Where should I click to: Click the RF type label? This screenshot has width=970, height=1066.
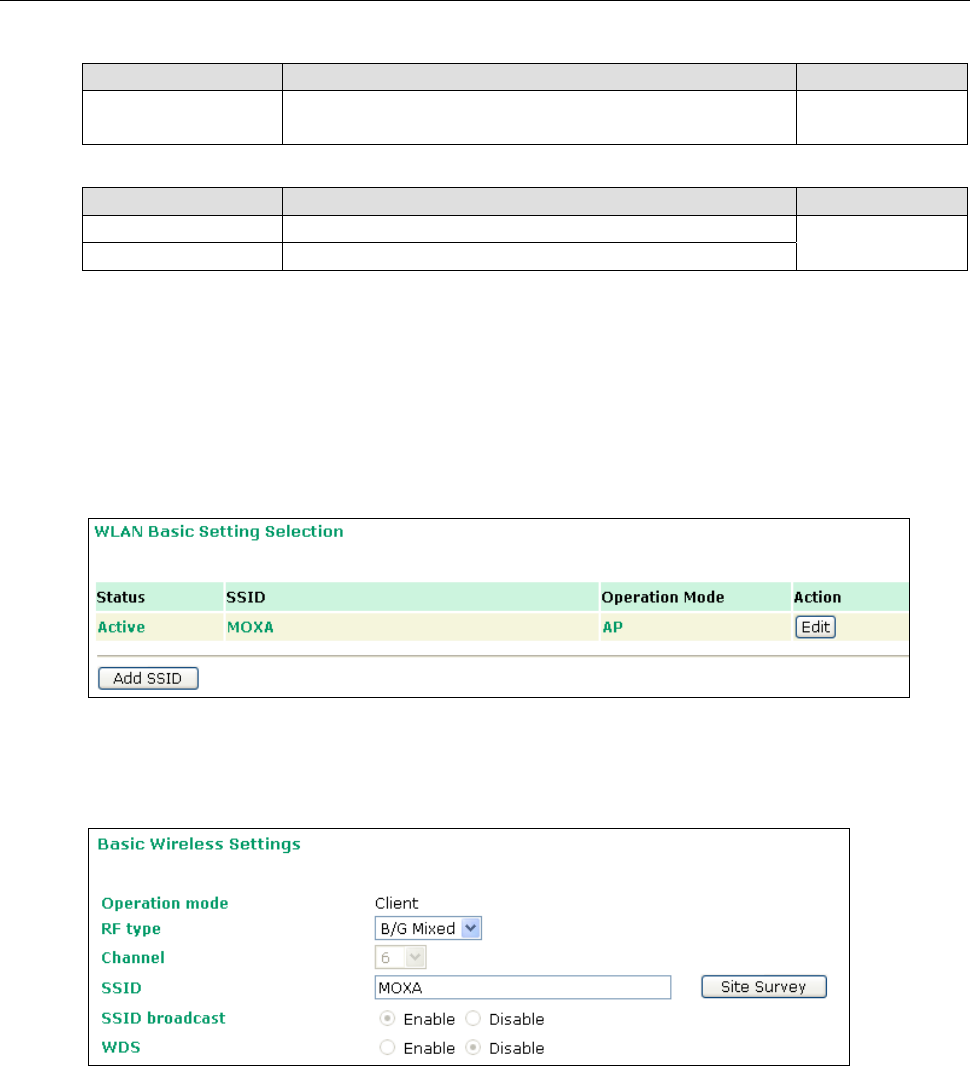(131, 929)
